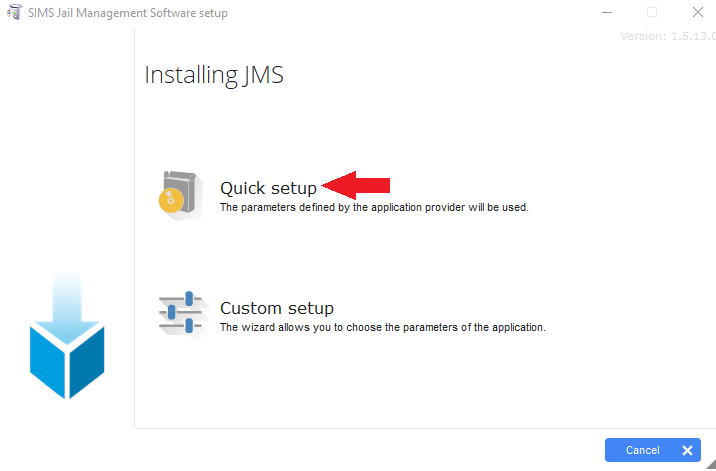This screenshot has height=471, width=716.
Task: Click the yellow disc on Quick setup icon
Action: coord(171,201)
